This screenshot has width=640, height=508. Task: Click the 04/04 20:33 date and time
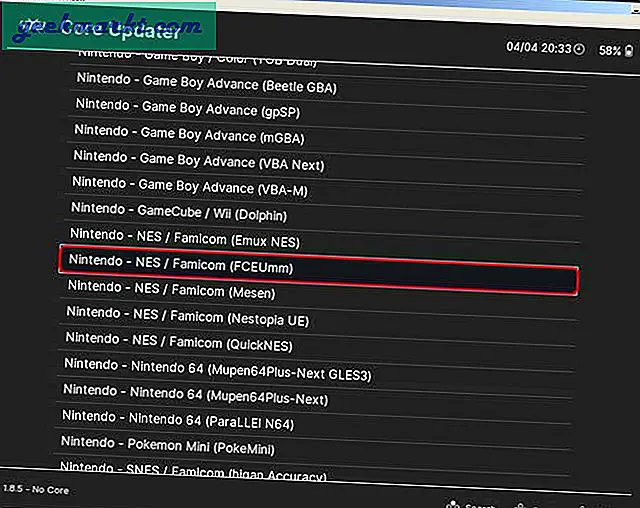(x=539, y=48)
